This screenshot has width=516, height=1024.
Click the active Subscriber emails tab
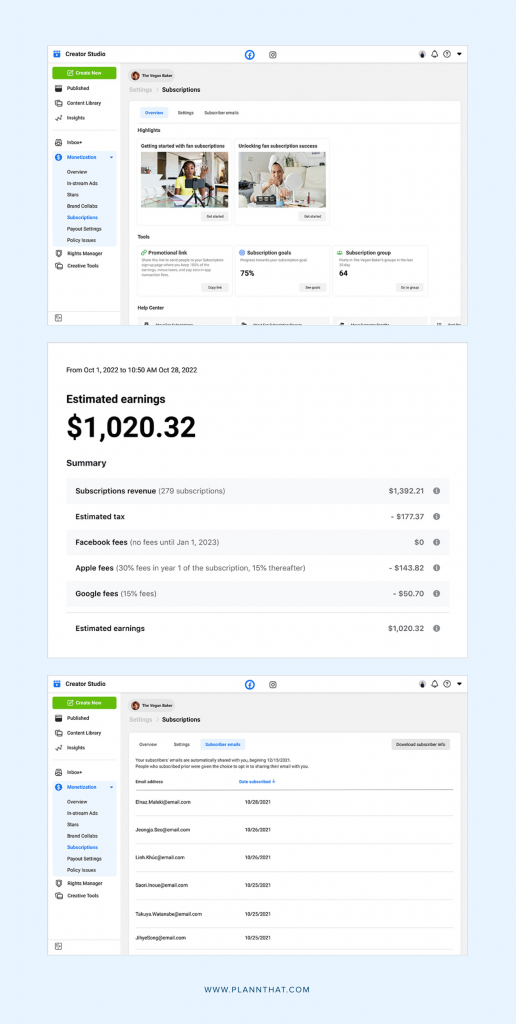[x=222, y=744]
